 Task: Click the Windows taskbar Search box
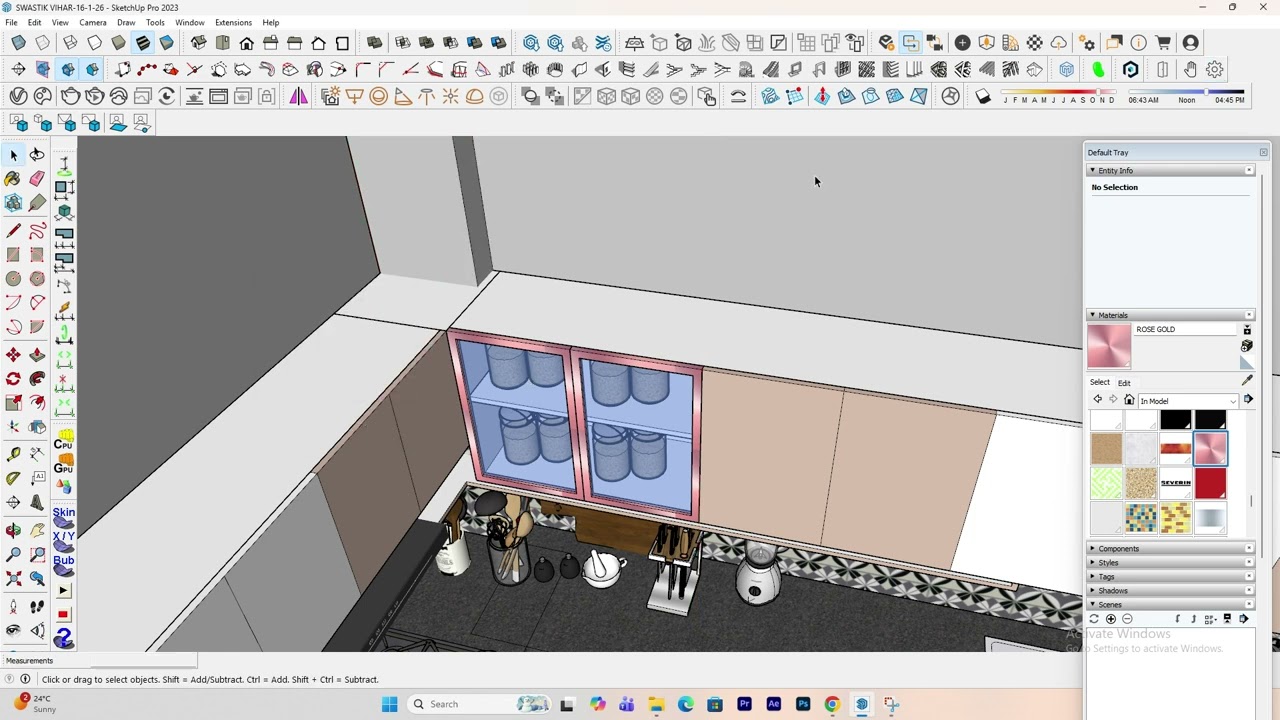pyautogui.click(x=470, y=704)
